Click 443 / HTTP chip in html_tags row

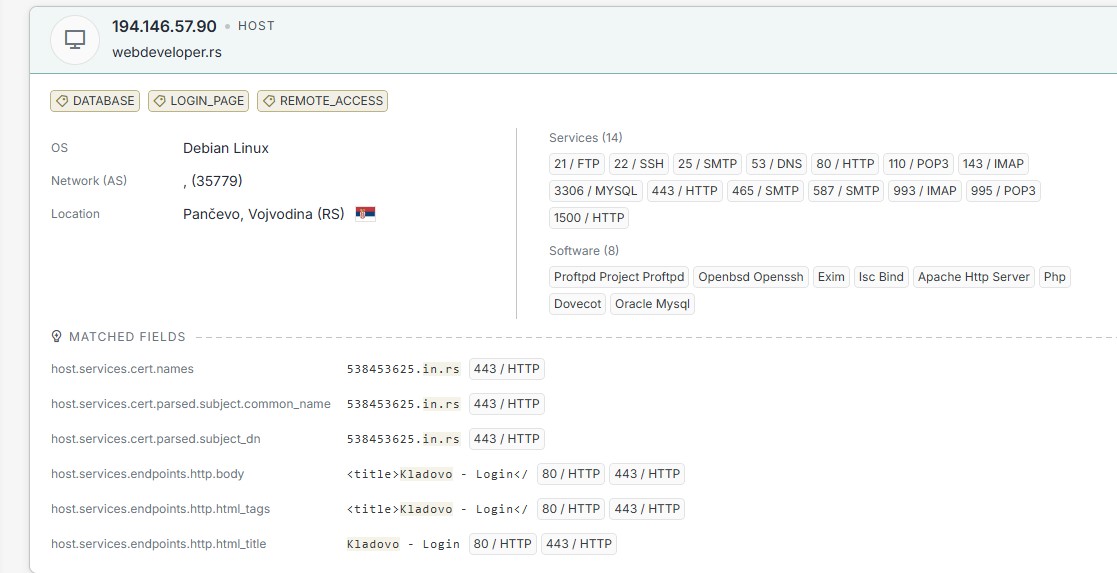point(647,509)
